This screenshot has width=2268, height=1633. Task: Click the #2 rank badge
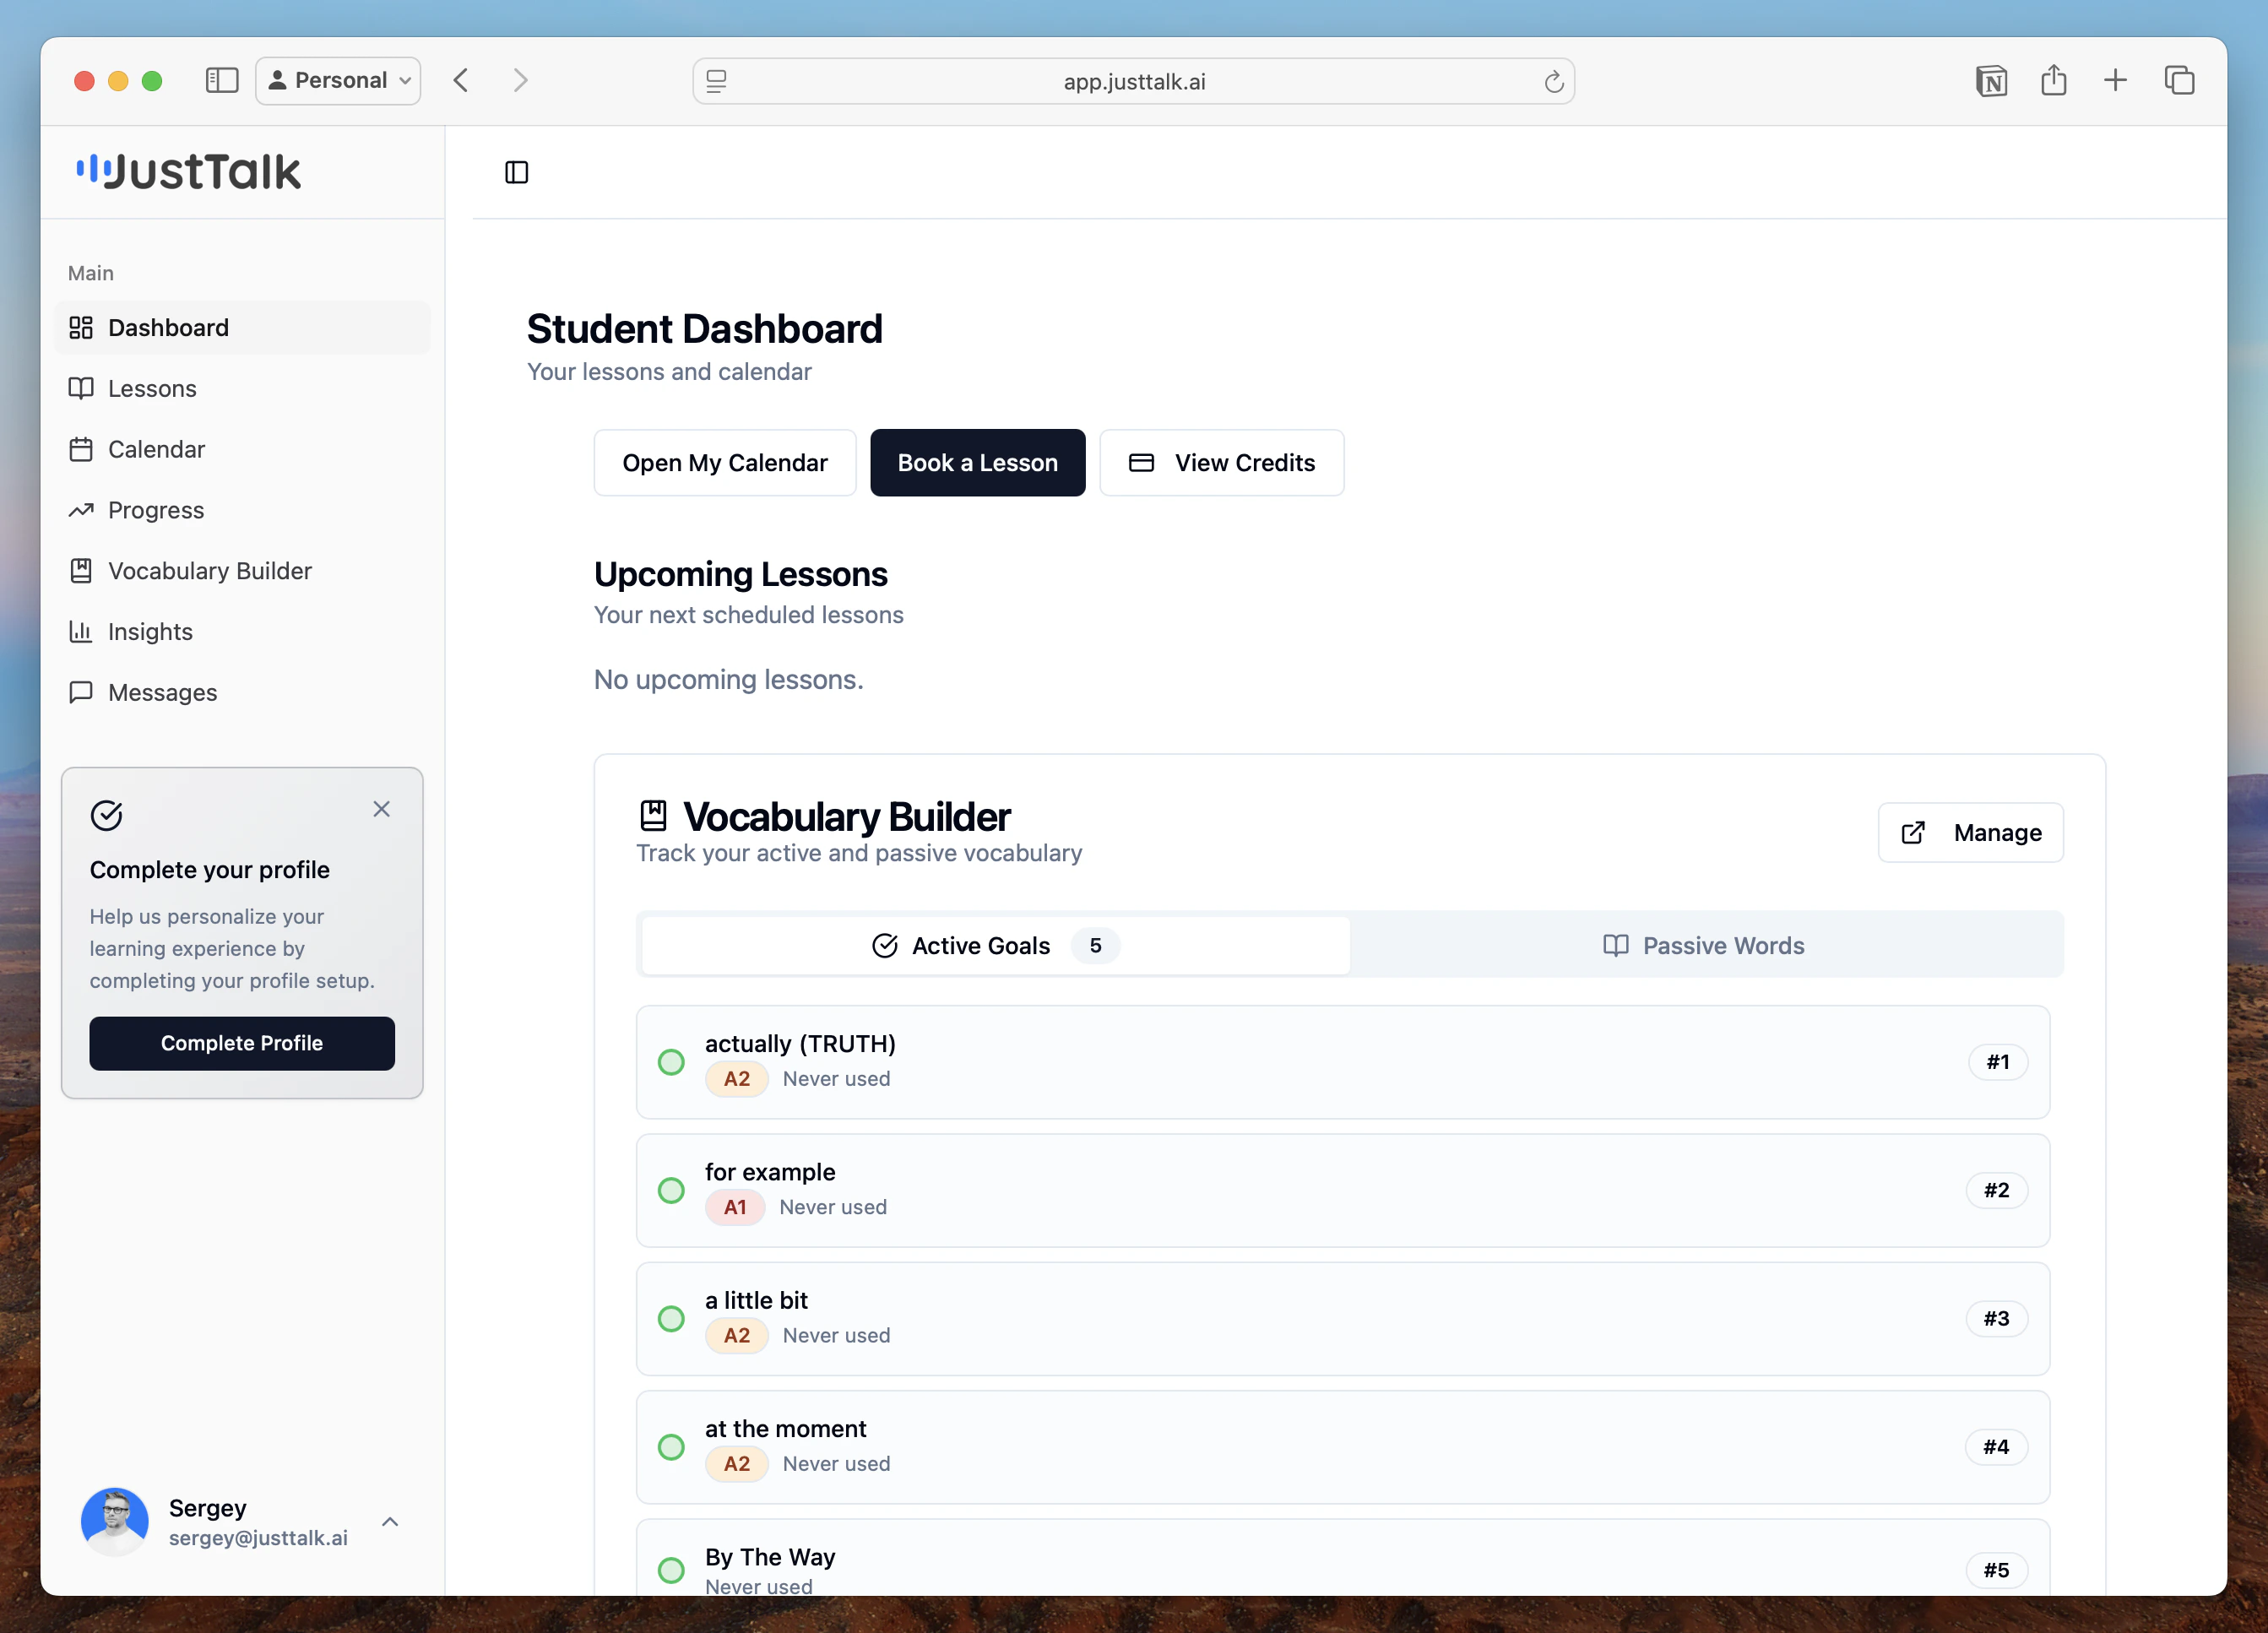coord(1996,1190)
